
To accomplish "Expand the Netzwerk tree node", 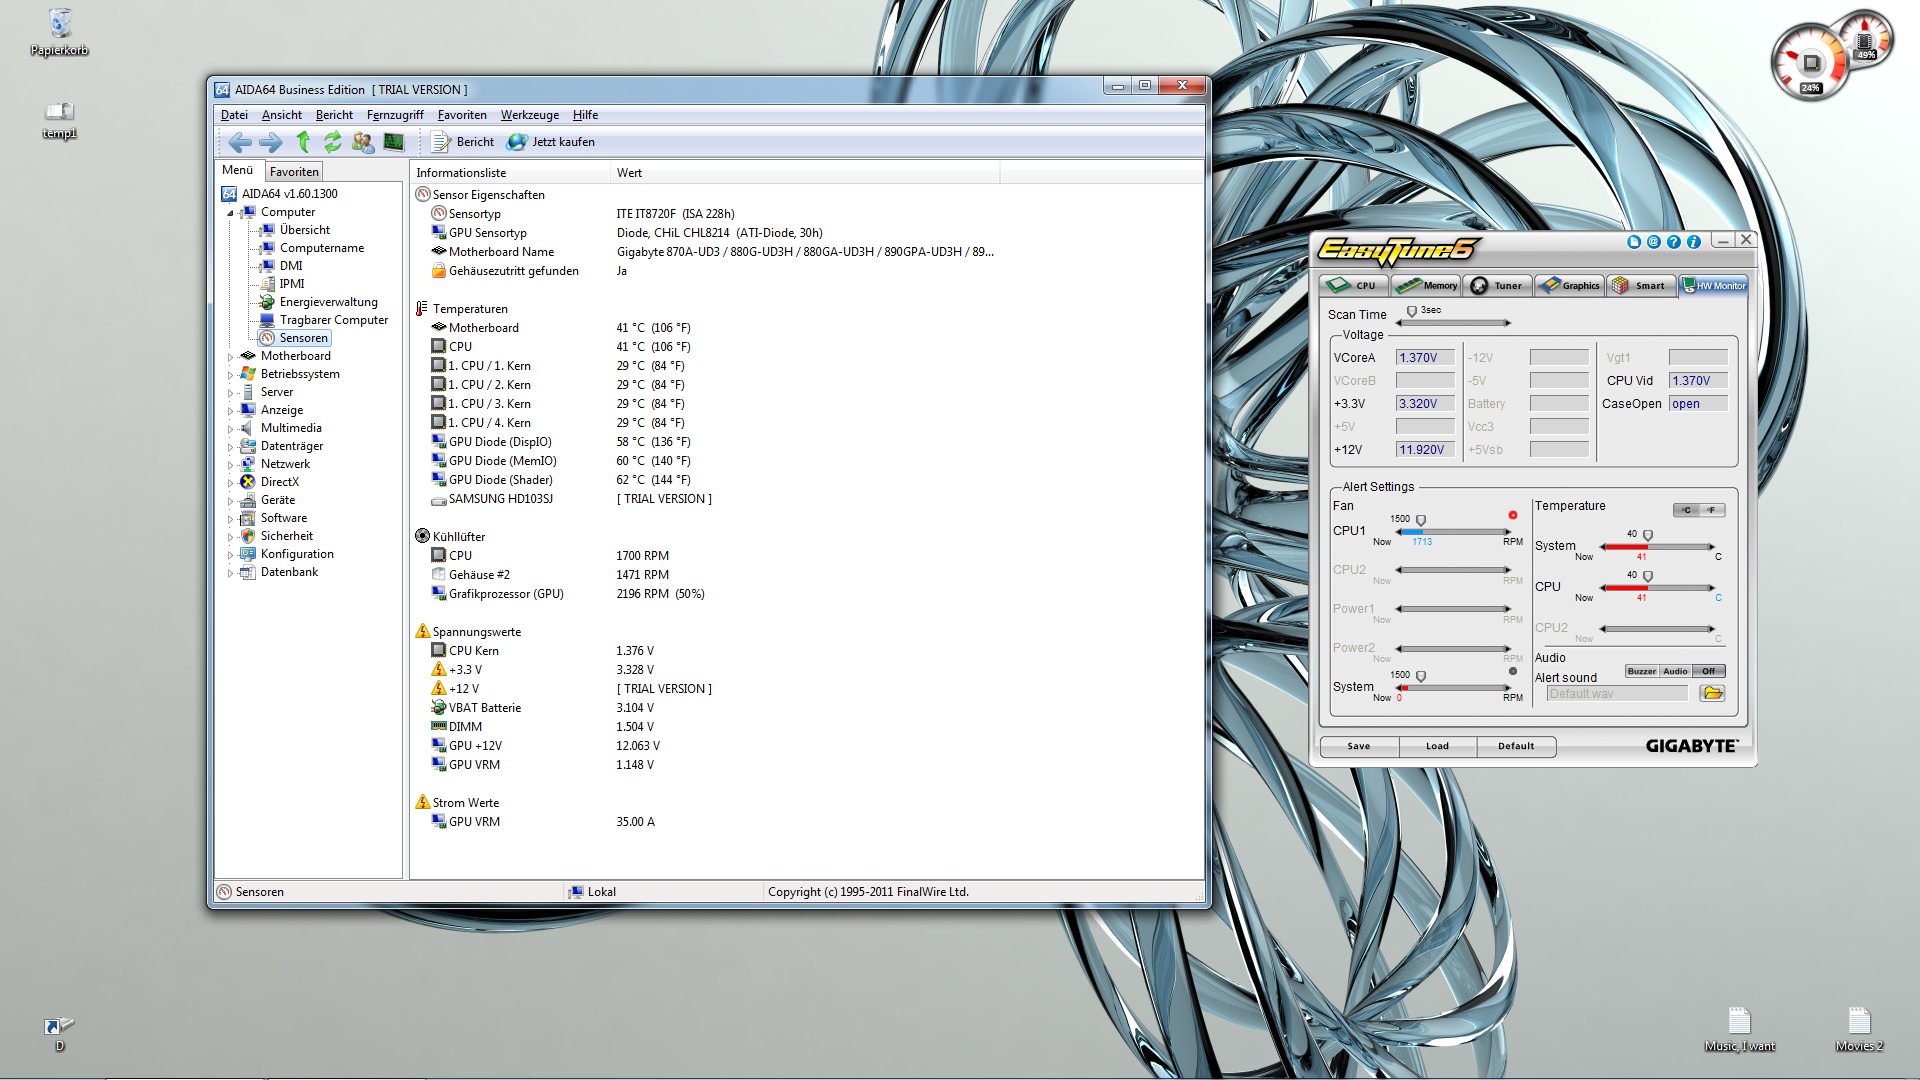I will click(x=230, y=464).
